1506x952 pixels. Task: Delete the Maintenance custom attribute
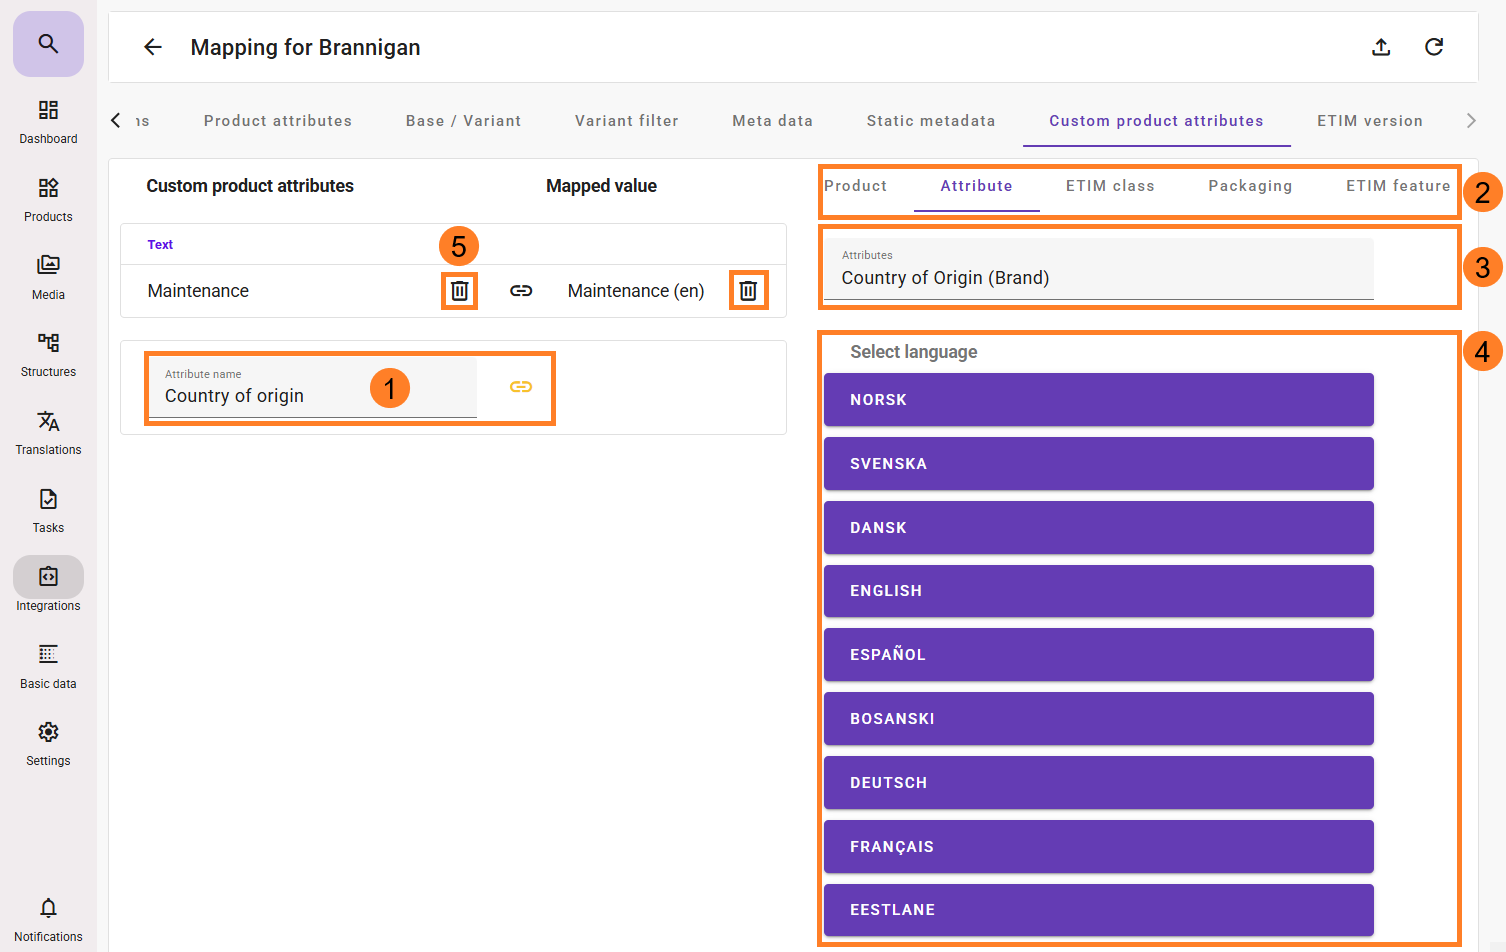tap(460, 291)
